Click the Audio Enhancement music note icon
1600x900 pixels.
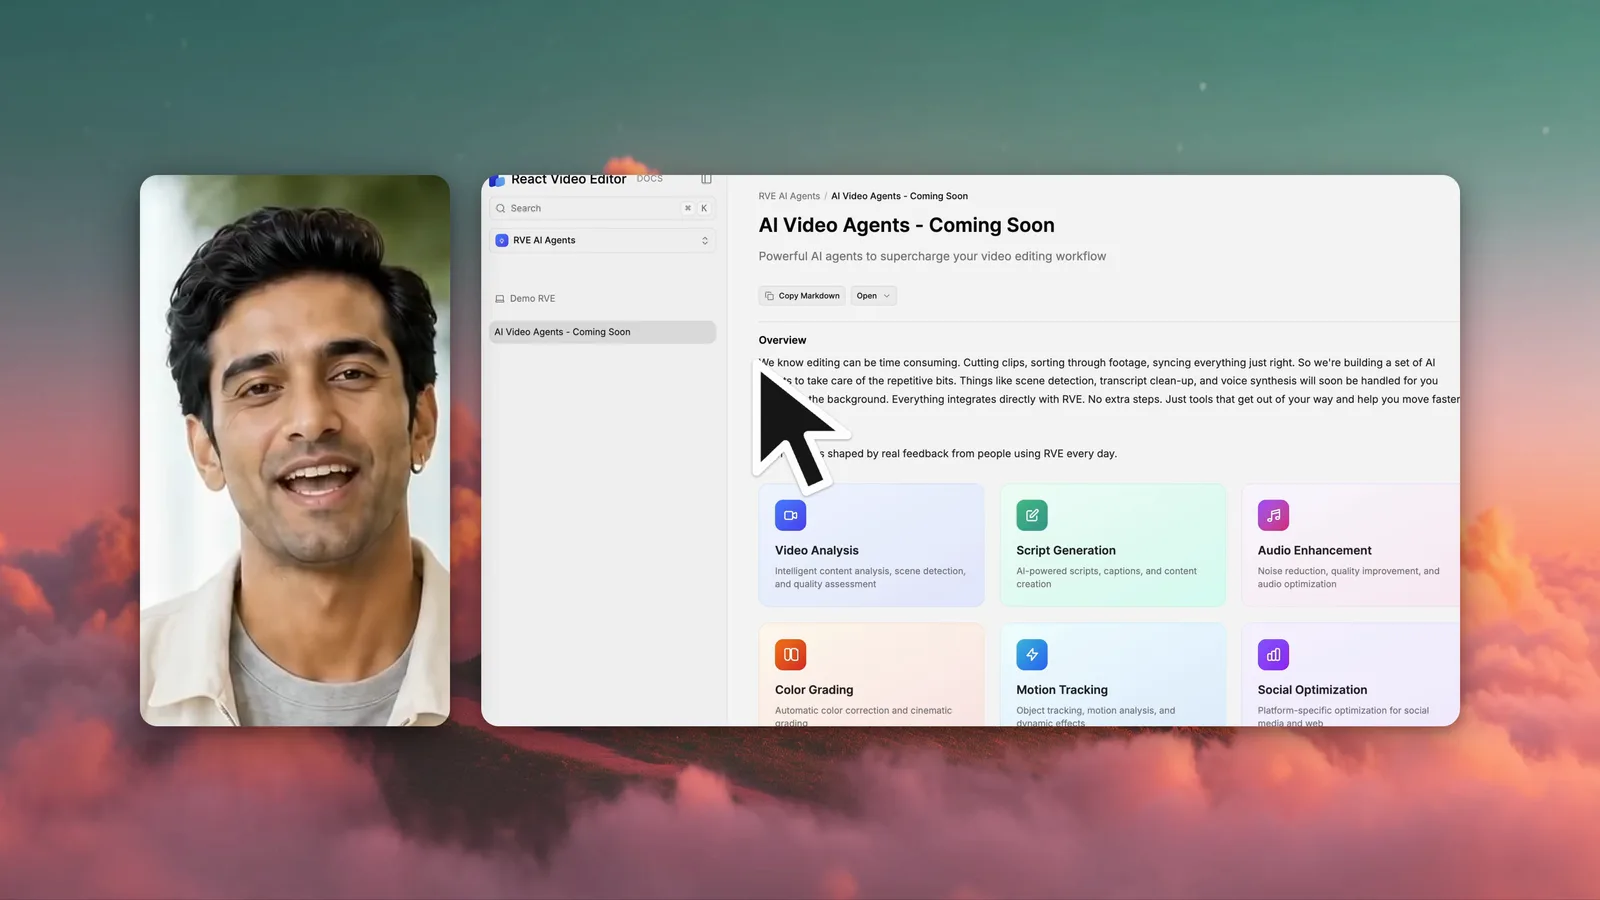(1273, 515)
